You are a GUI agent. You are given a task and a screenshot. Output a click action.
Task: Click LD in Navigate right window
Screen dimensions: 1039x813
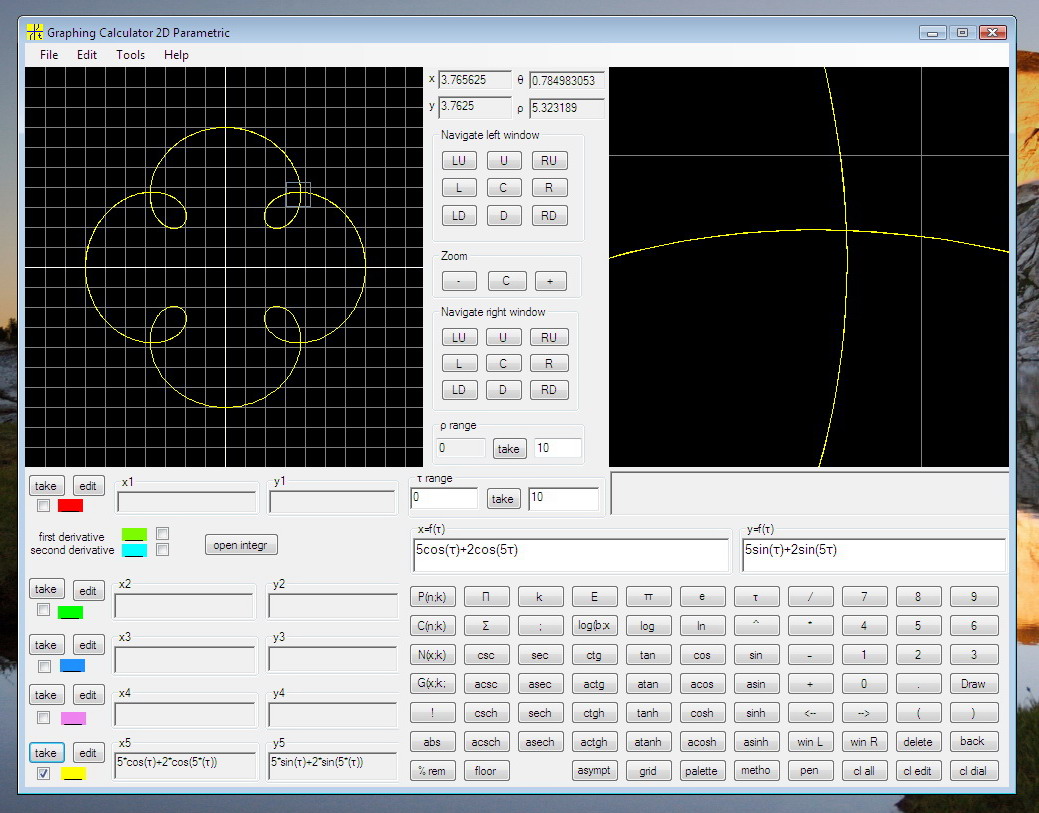(459, 390)
